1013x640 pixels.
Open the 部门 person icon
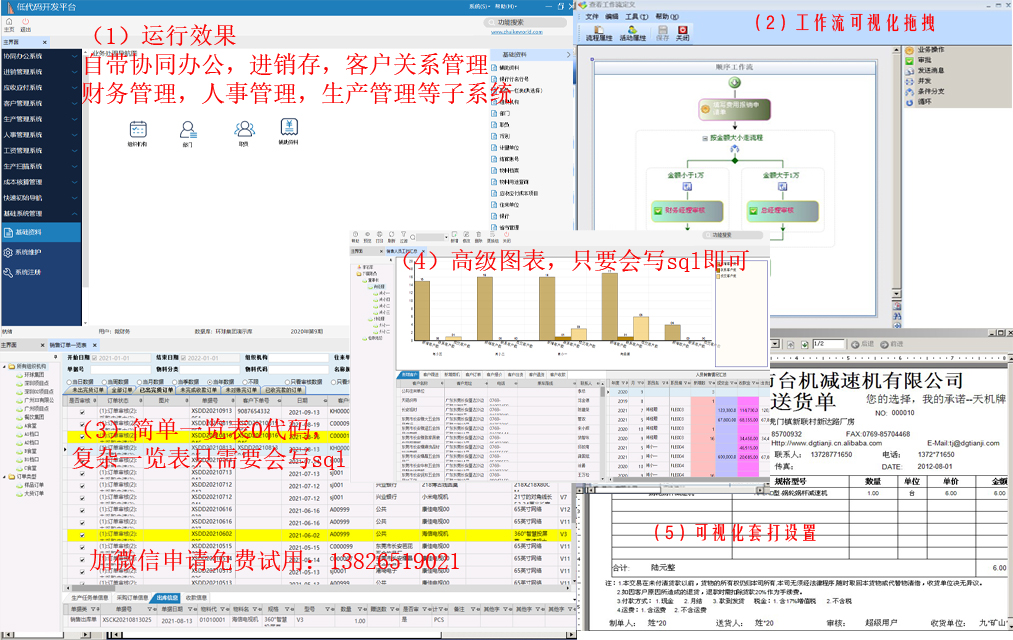[187, 130]
